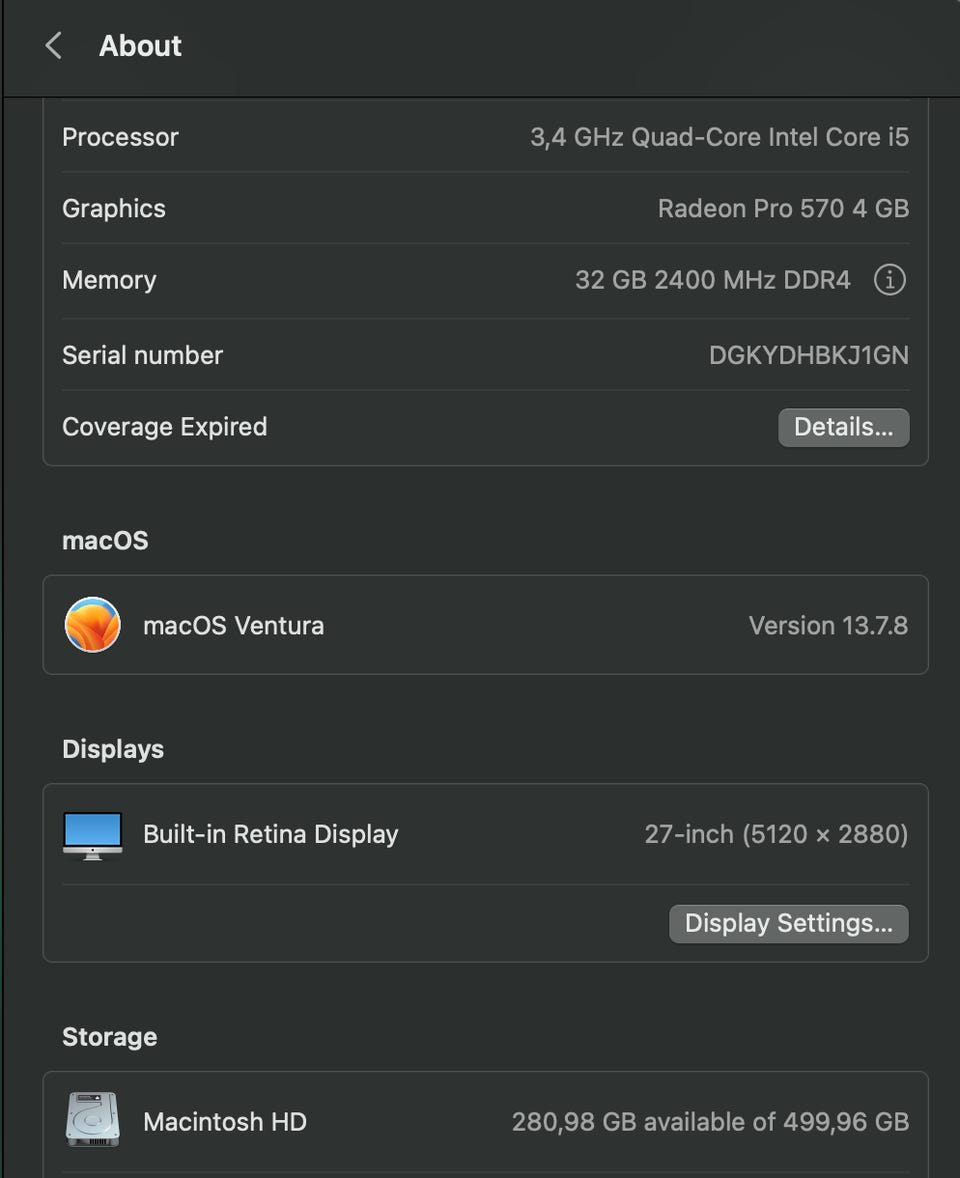Click the macOS Ventura logo icon
Viewport: 960px width, 1178px height.
(x=92, y=625)
